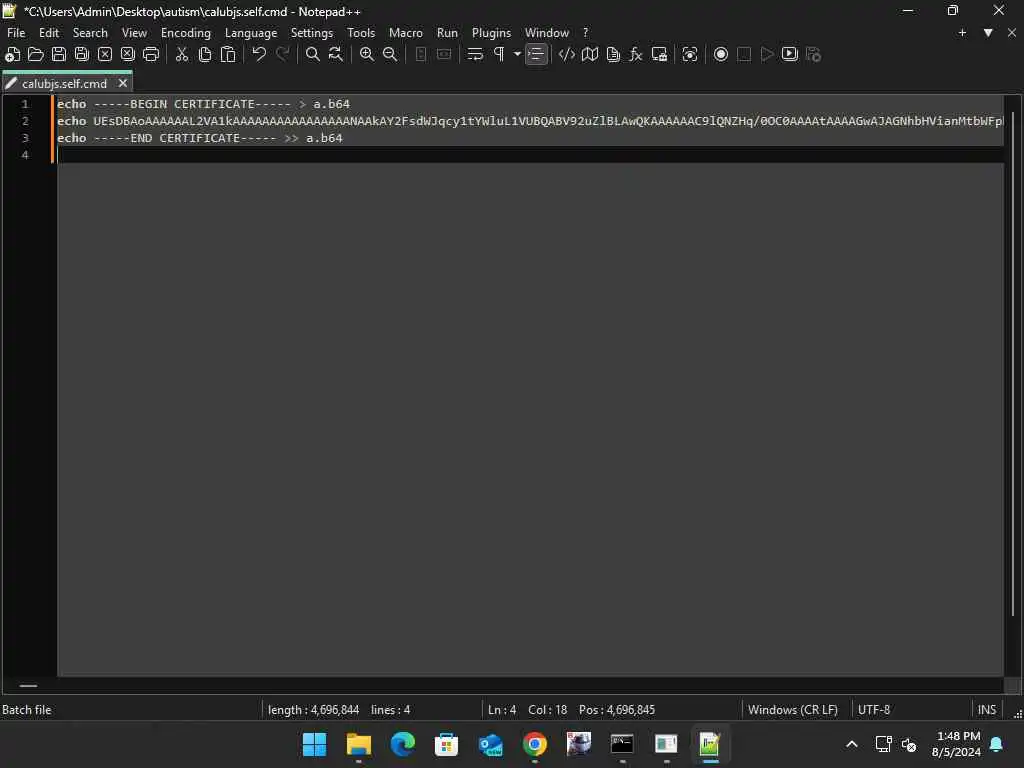Image resolution: width=1024 pixels, height=768 pixels.
Task: Open the Window menu
Action: (x=547, y=33)
